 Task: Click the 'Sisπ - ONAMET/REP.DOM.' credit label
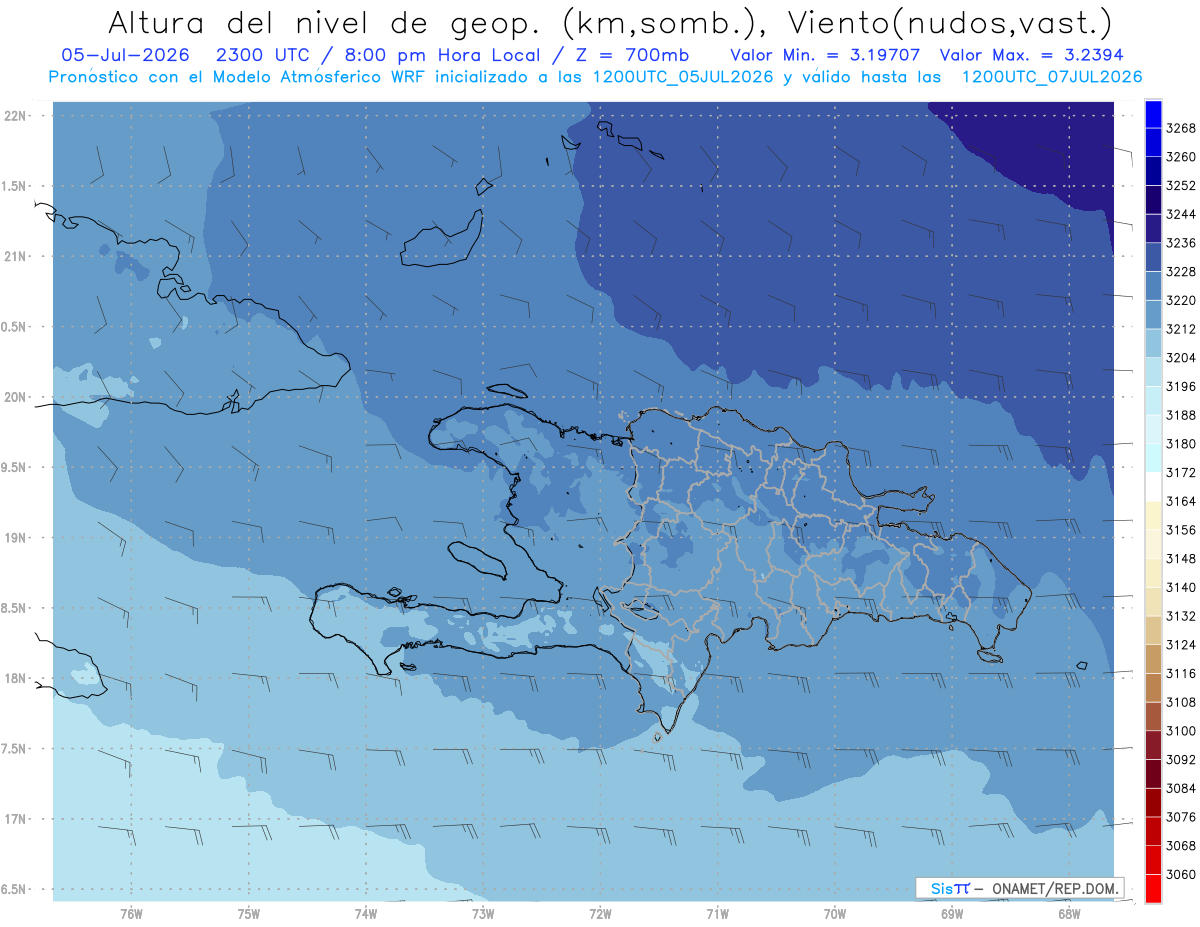[1020, 888]
